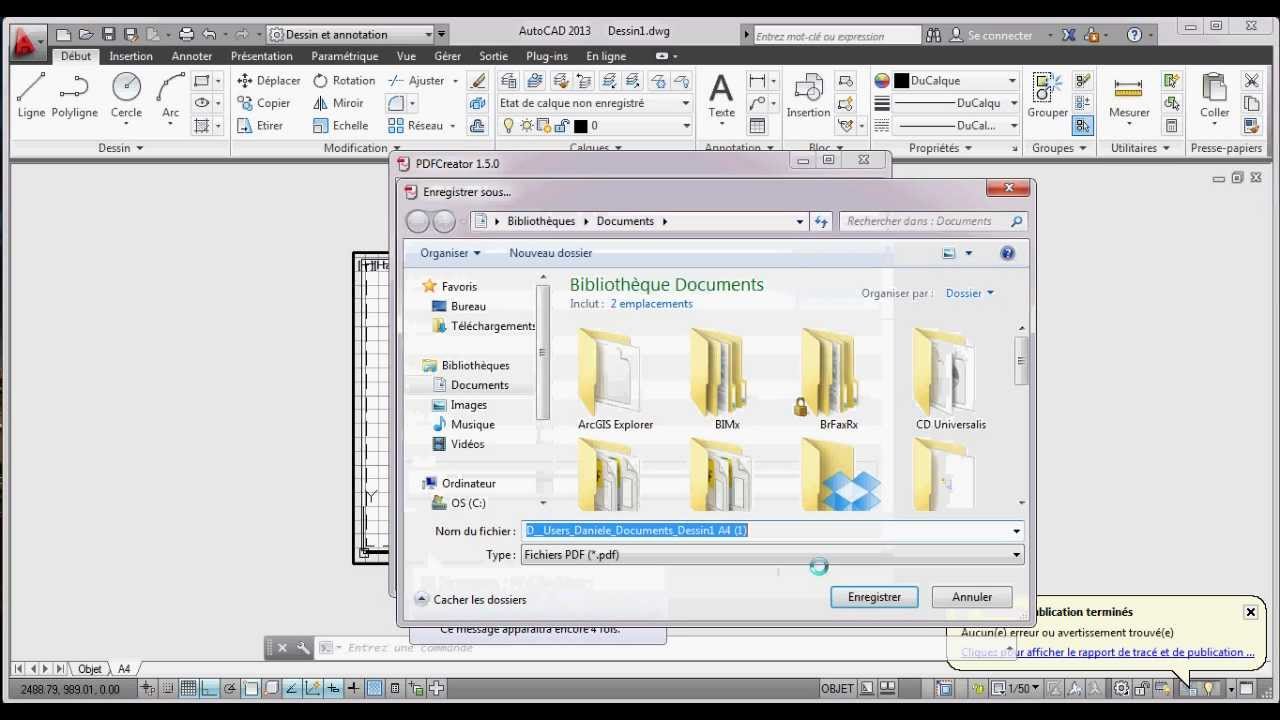Image resolution: width=1280 pixels, height=720 pixels.
Task: Open the AutoCAD application menu logo
Action: coord(26,42)
